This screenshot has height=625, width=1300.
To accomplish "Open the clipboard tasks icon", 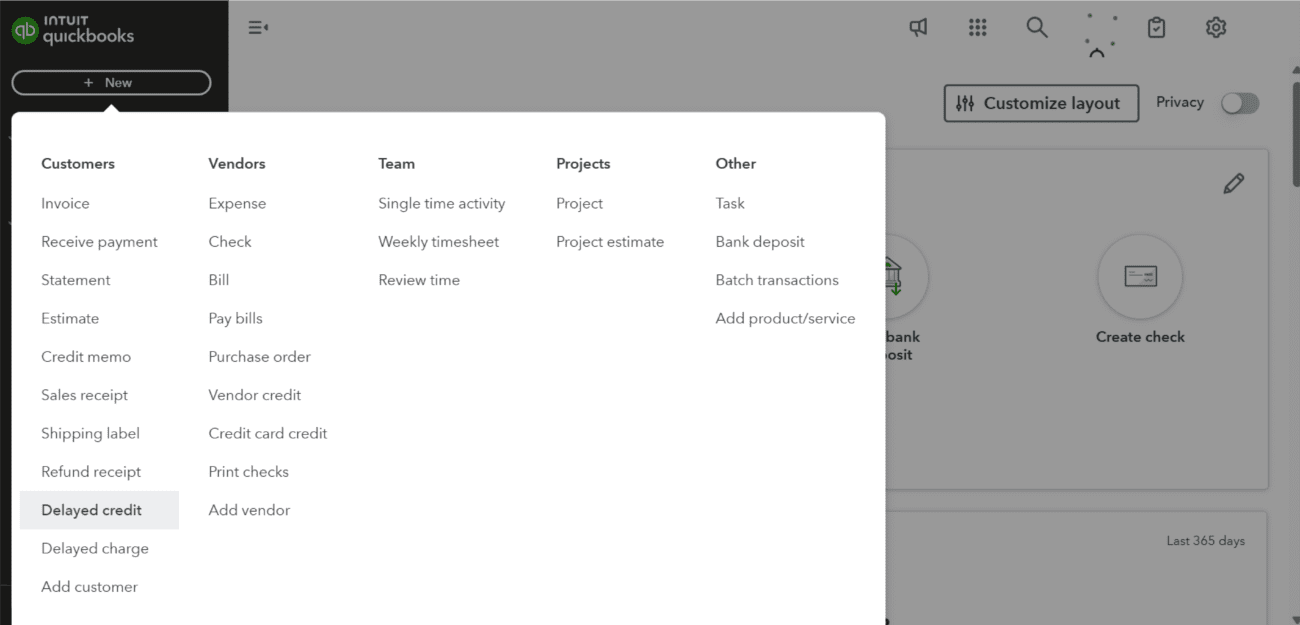I will point(1156,28).
